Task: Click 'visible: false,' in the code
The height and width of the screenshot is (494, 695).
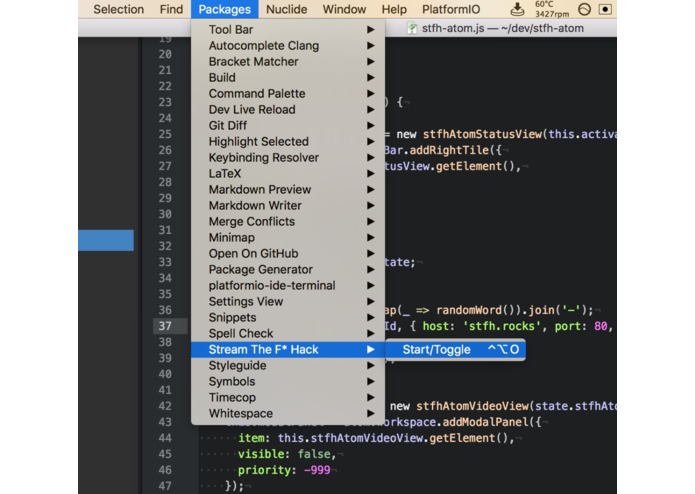Action: tap(287, 454)
